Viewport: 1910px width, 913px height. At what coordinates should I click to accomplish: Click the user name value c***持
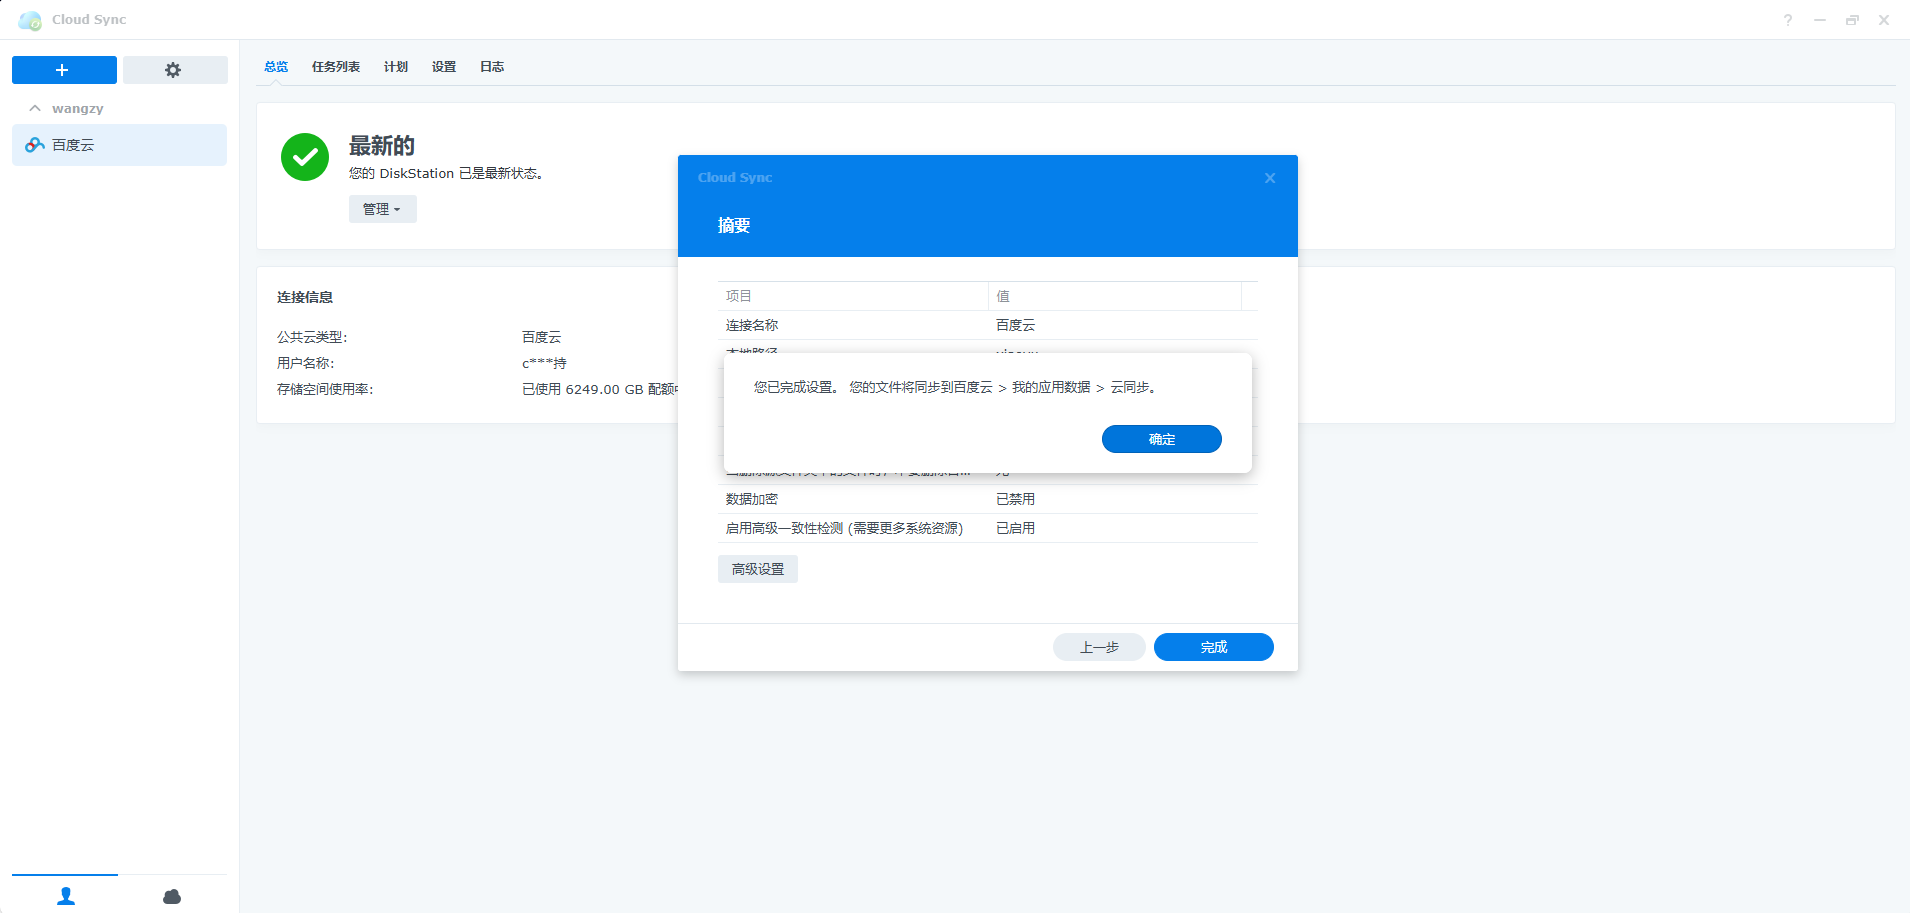click(544, 363)
